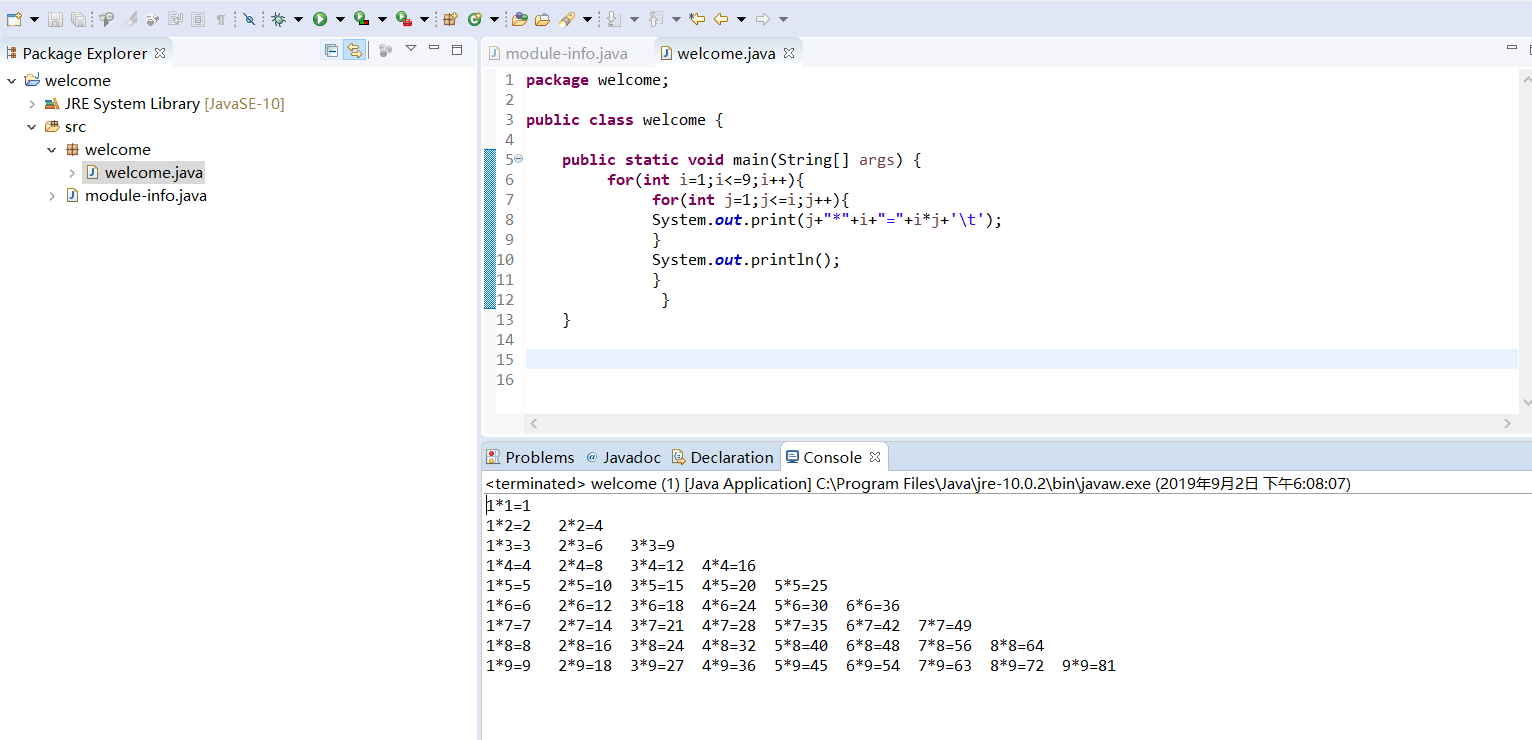Click the Run with Coverage icon

pos(361,19)
